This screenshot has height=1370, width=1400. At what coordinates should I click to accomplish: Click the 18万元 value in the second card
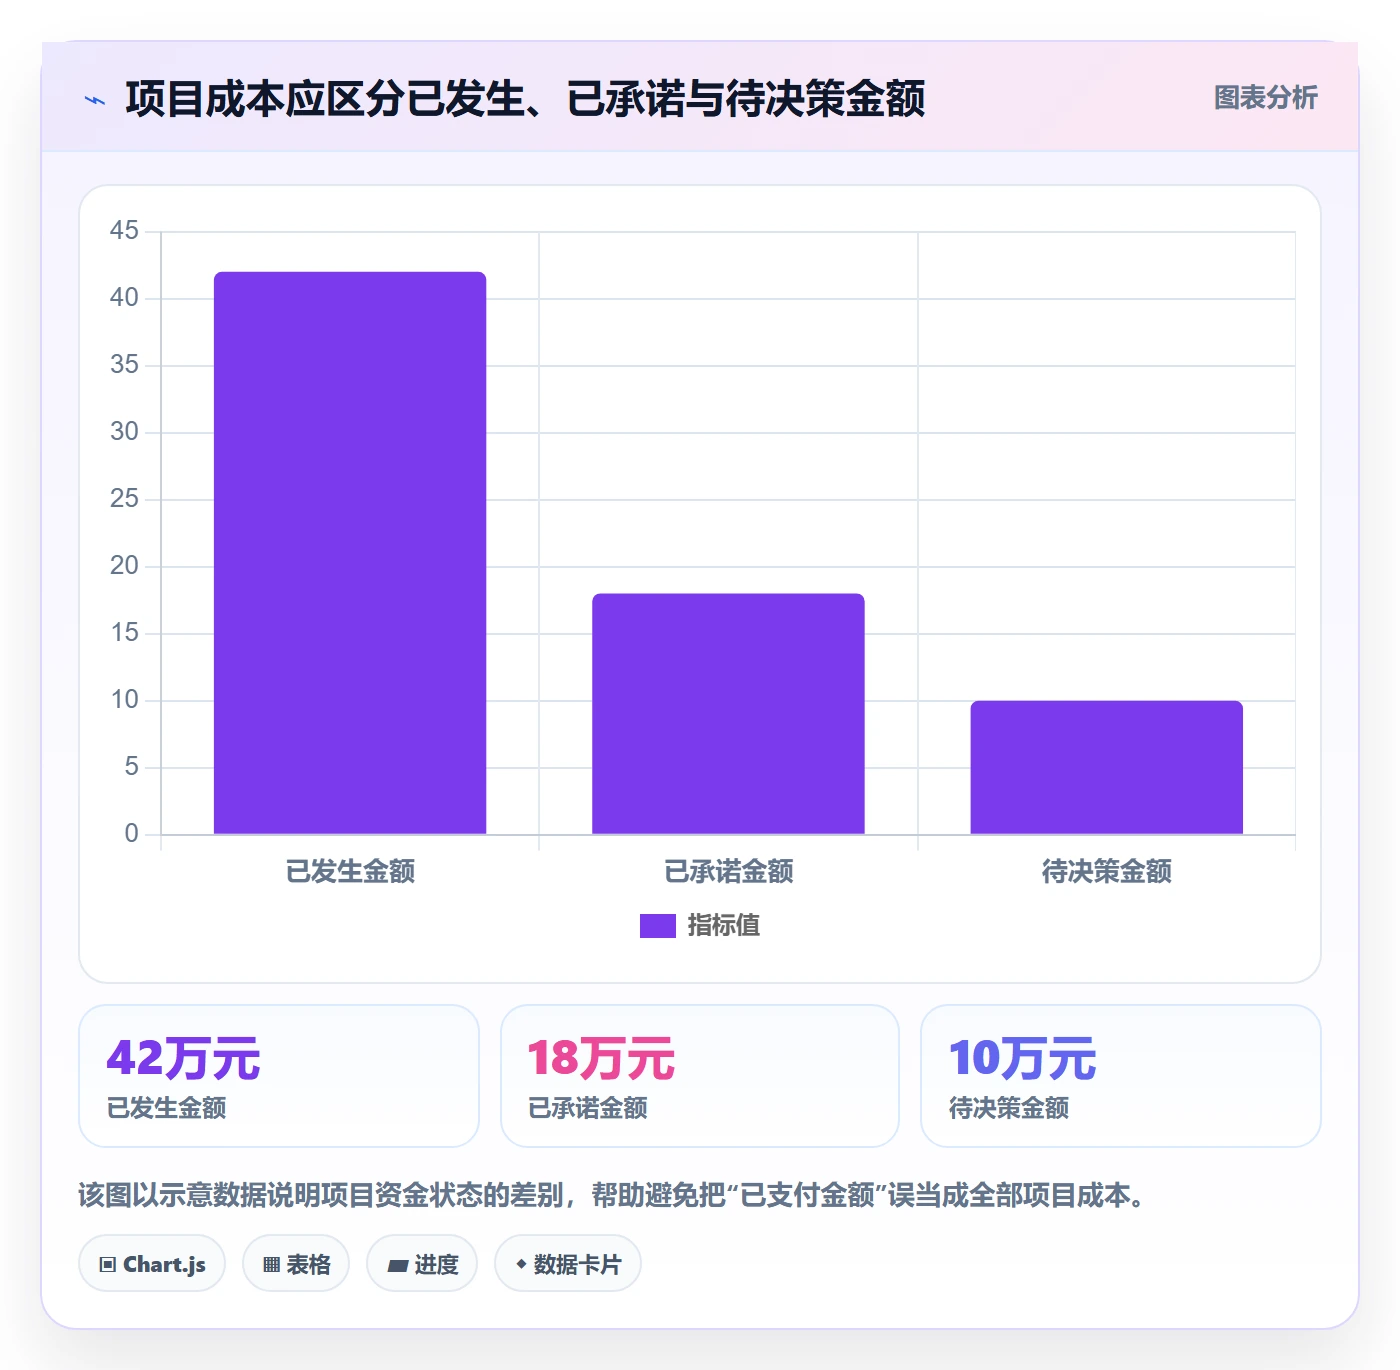[x=601, y=1058]
